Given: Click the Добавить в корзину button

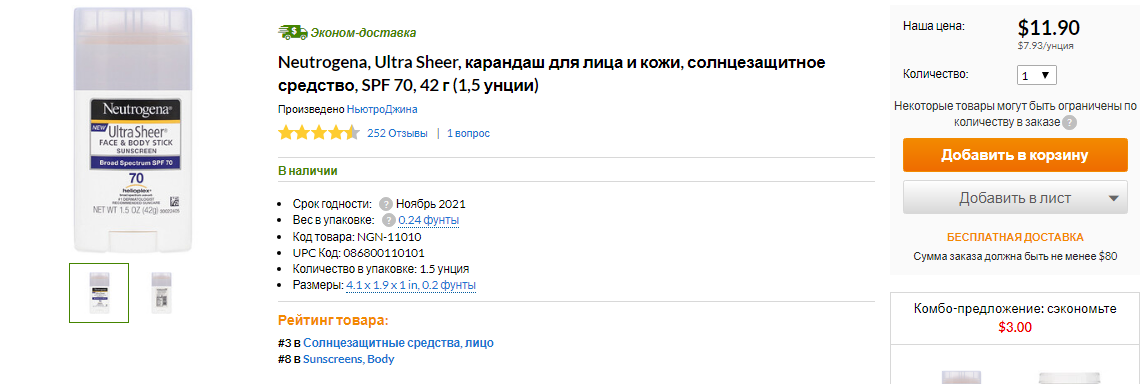Looking at the screenshot, I should (x=1015, y=155).
